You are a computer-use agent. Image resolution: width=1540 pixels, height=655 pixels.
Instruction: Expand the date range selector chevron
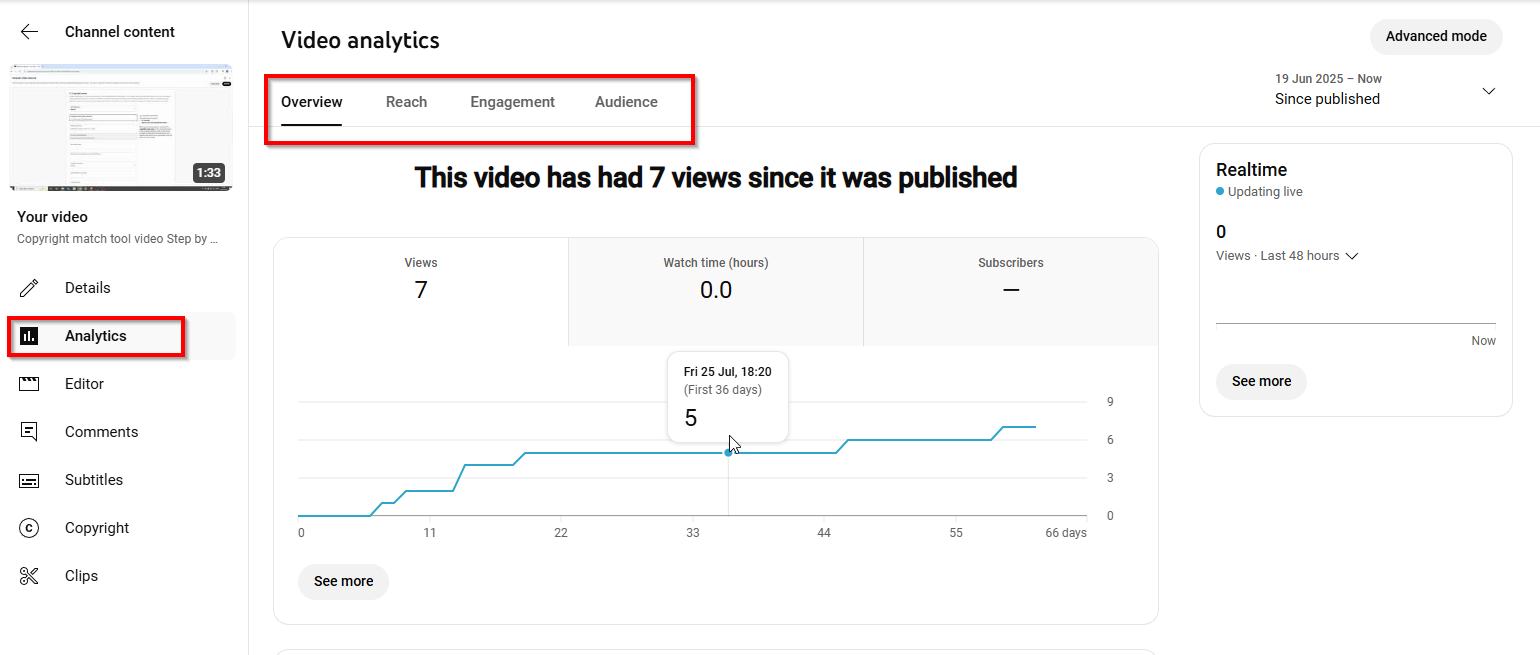(x=1489, y=90)
